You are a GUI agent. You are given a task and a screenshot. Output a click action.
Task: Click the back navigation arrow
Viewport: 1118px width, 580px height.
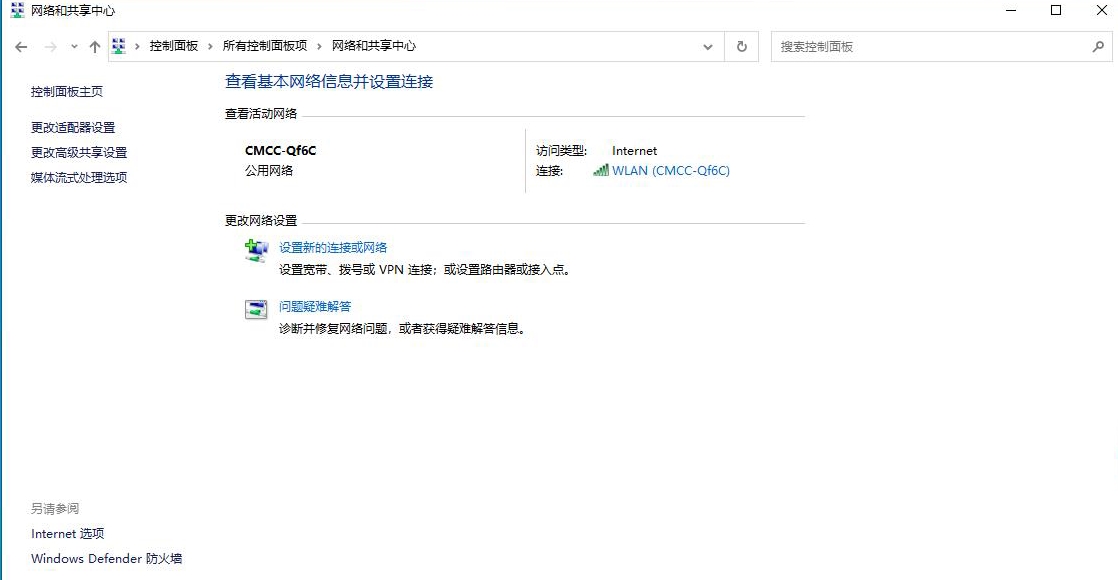[x=20, y=46]
